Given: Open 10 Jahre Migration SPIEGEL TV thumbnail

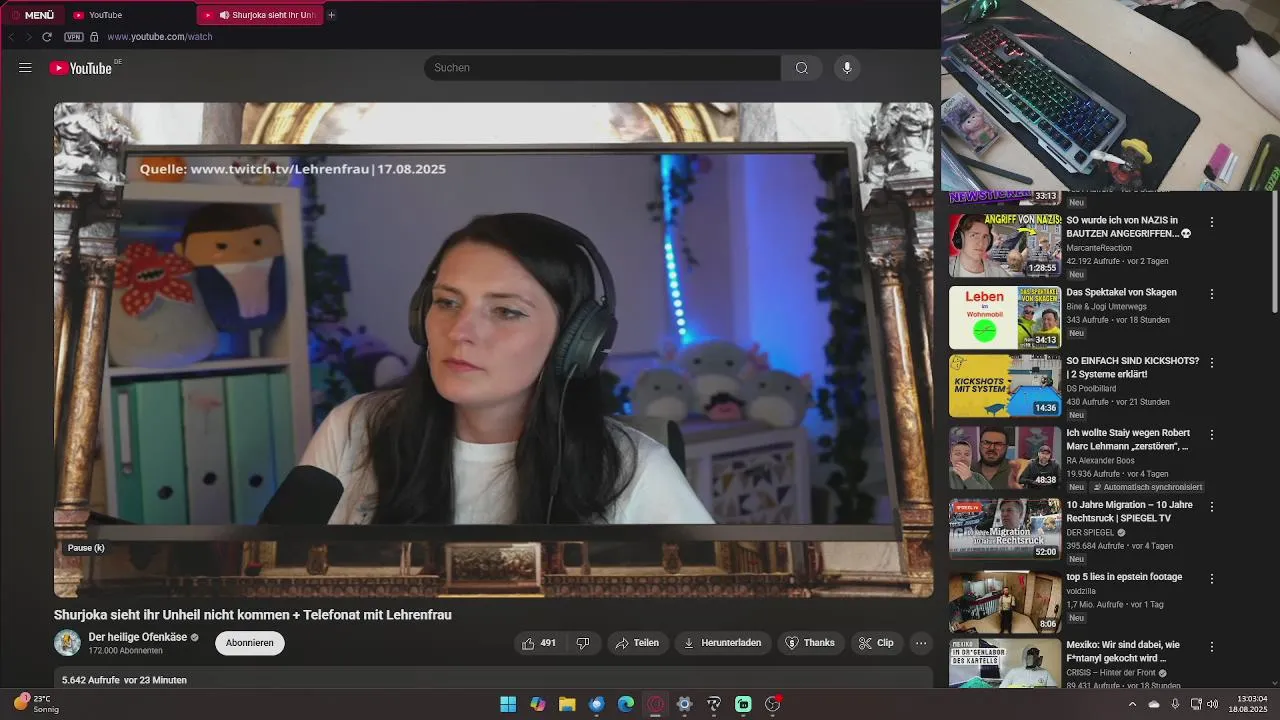Looking at the screenshot, I should click(x=1005, y=530).
